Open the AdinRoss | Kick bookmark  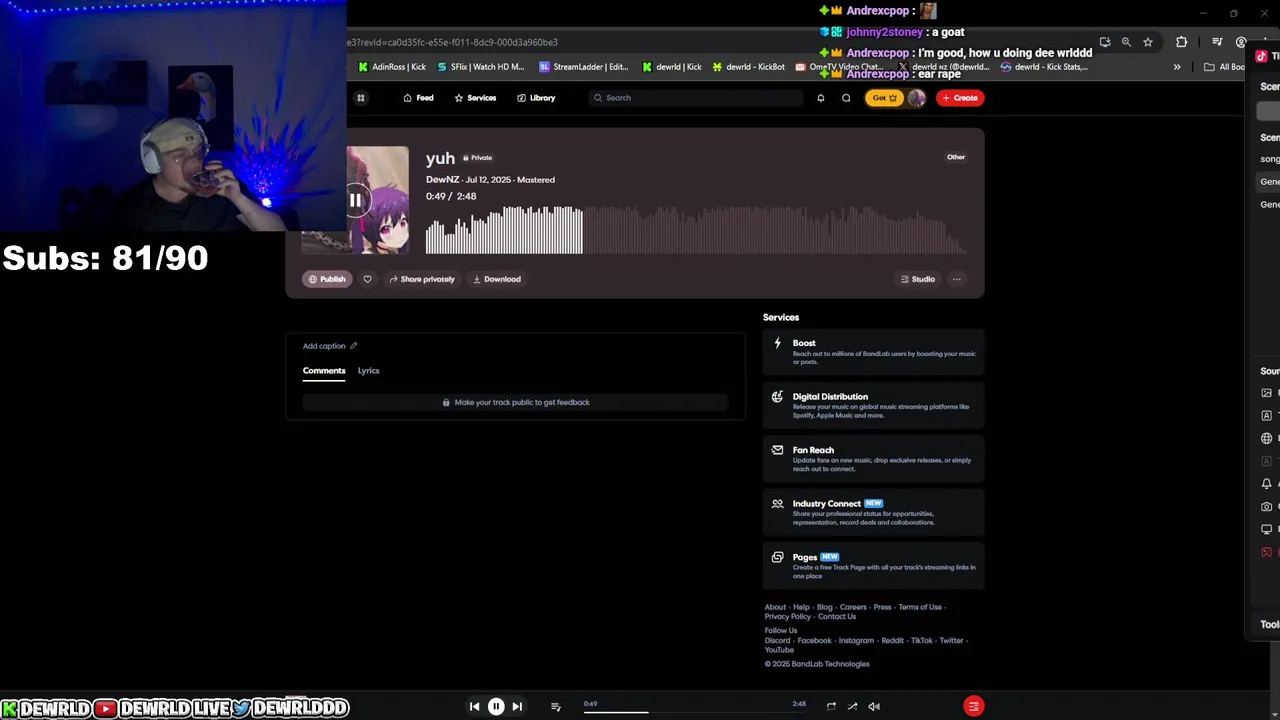tap(392, 67)
